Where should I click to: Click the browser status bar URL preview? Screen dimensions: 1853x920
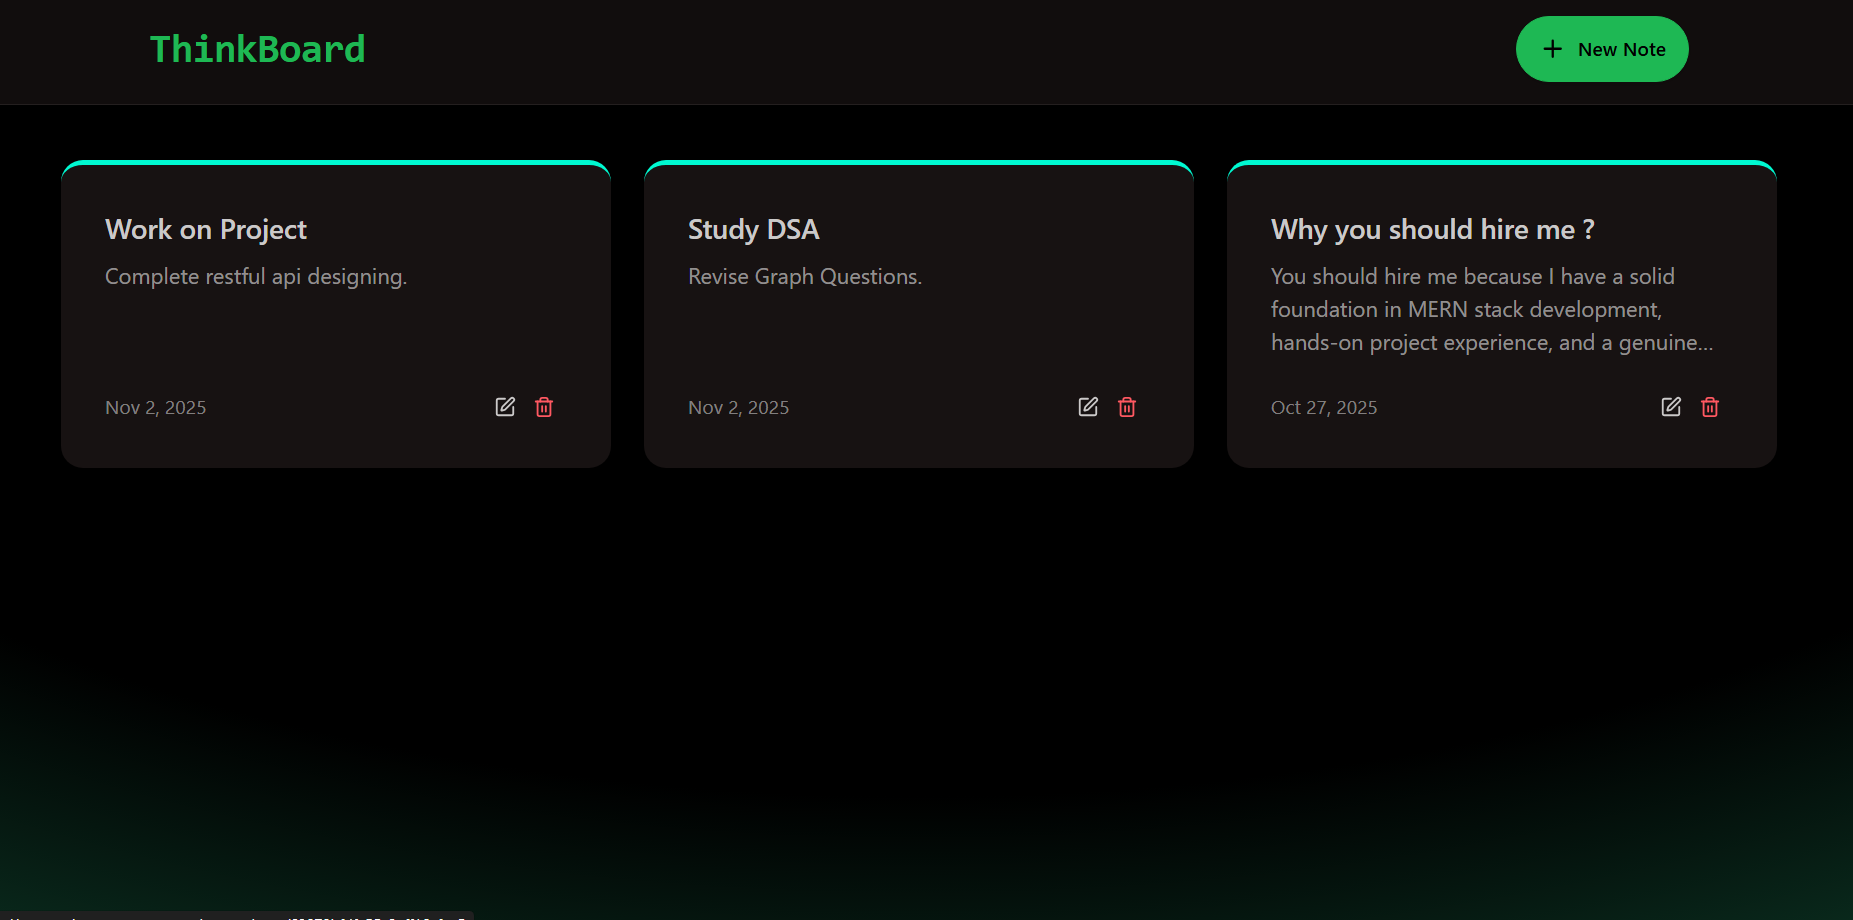[237, 915]
